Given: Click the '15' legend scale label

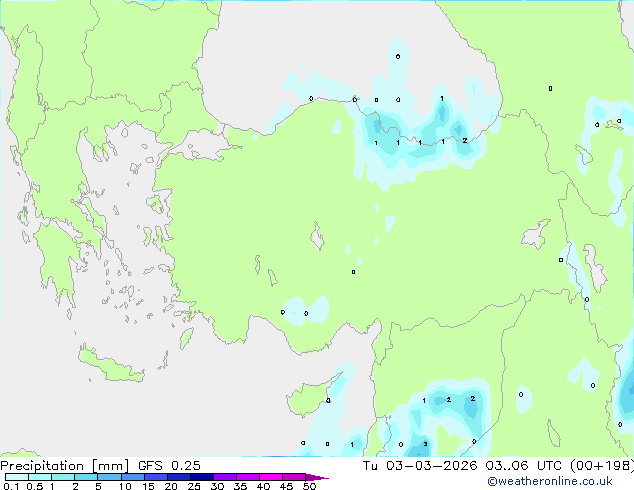Looking at the screenshot, I should (x=148, y=486).
